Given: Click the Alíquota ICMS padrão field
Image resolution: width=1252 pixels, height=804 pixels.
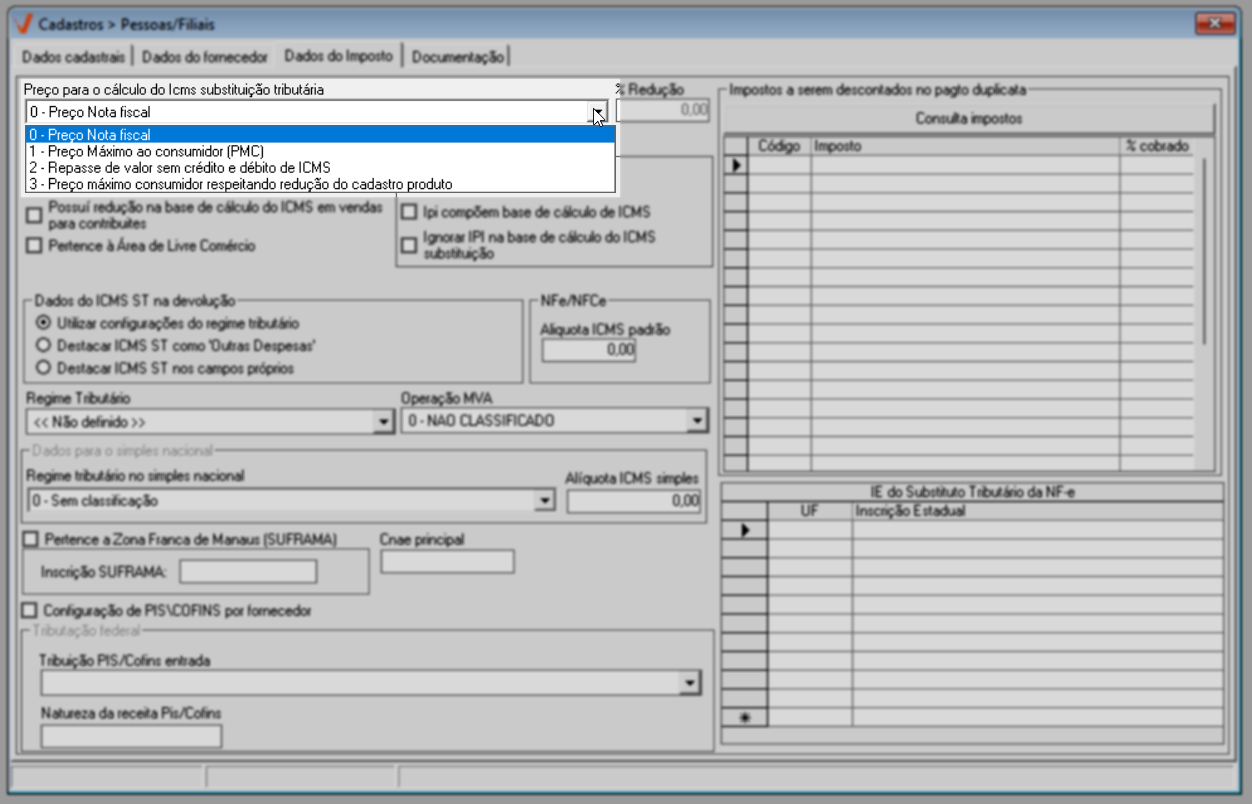Looking at the screenshot, I should click(589, 351).
